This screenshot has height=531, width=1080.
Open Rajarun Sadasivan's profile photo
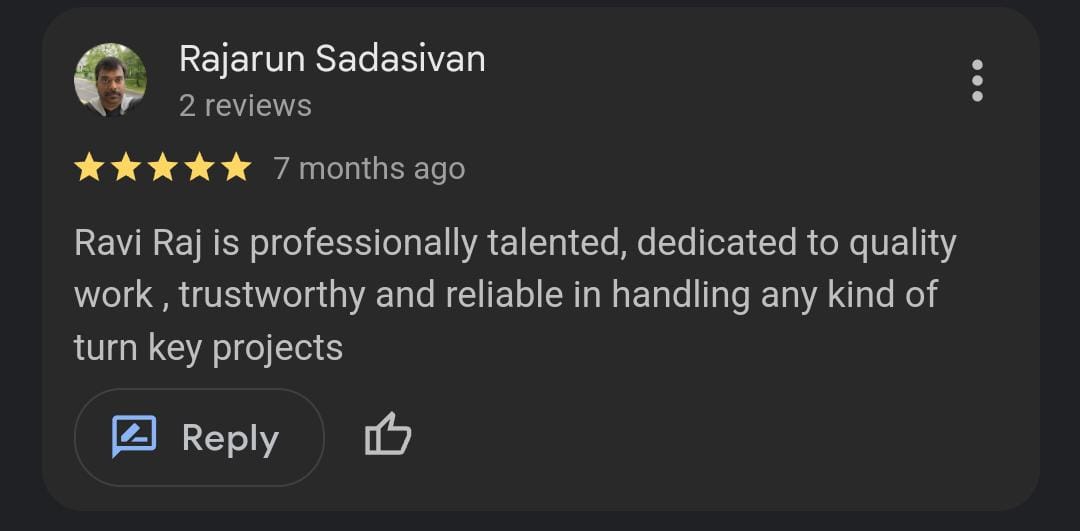(x=110, y=80)
